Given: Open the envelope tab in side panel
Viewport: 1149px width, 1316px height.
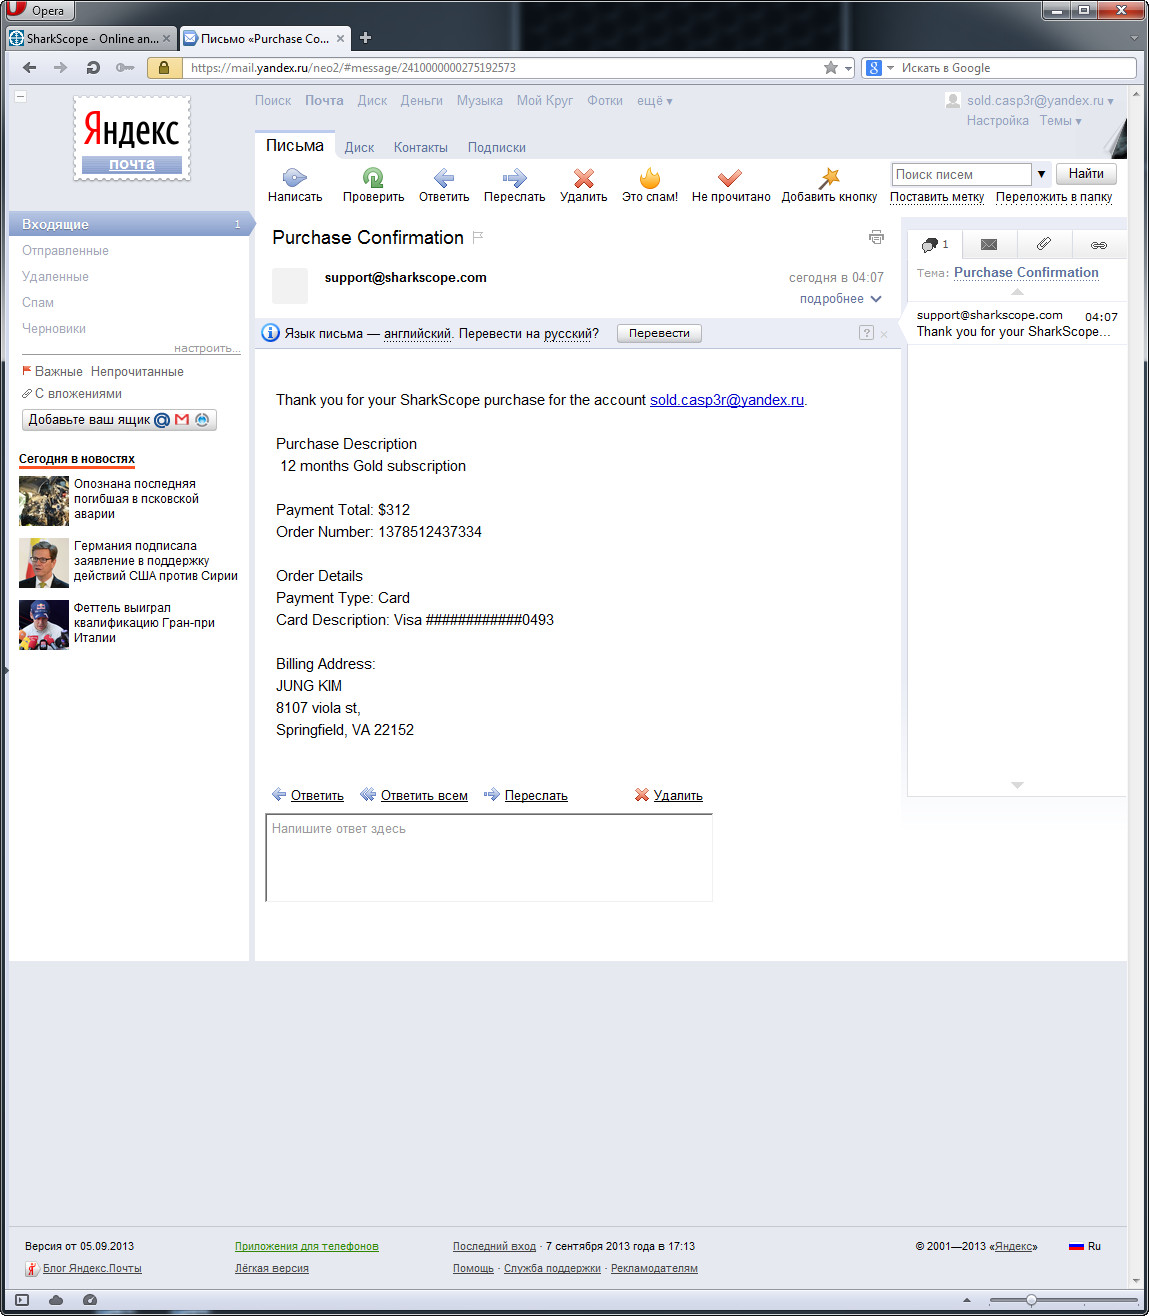Looking at the screenshot, I should pos(989,244).
